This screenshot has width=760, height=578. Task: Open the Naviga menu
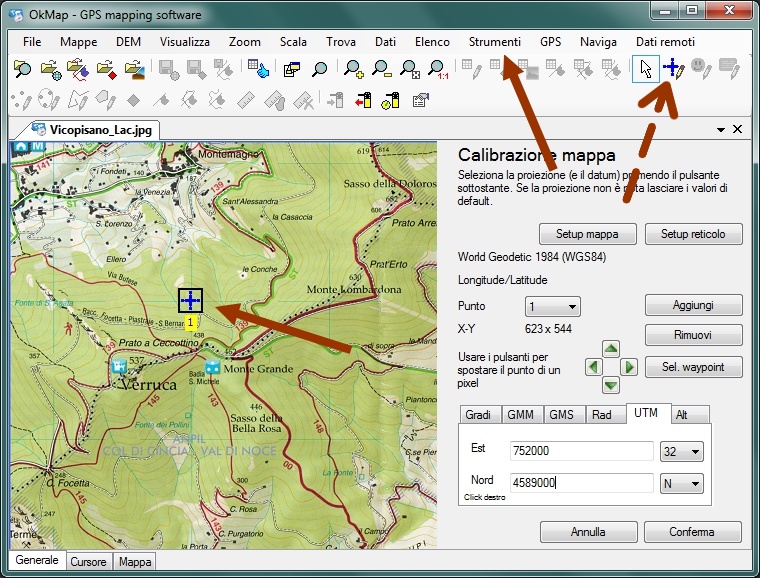click(x=598, y=42)
